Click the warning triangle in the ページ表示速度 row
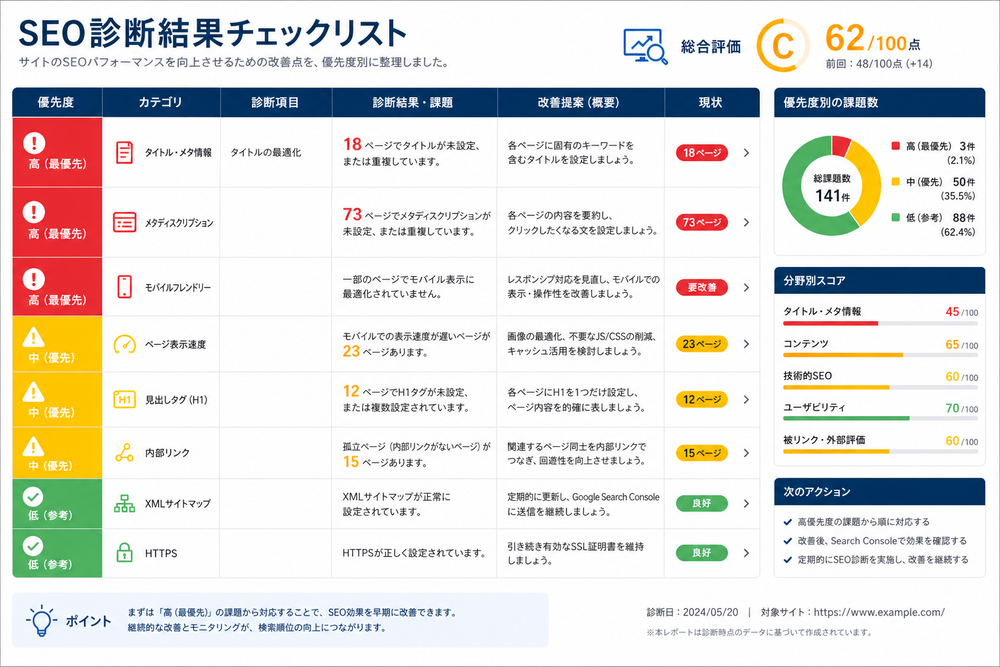The width and height of the screenshot is (1000, 667). pyautogui.click(x=33, y=337)
